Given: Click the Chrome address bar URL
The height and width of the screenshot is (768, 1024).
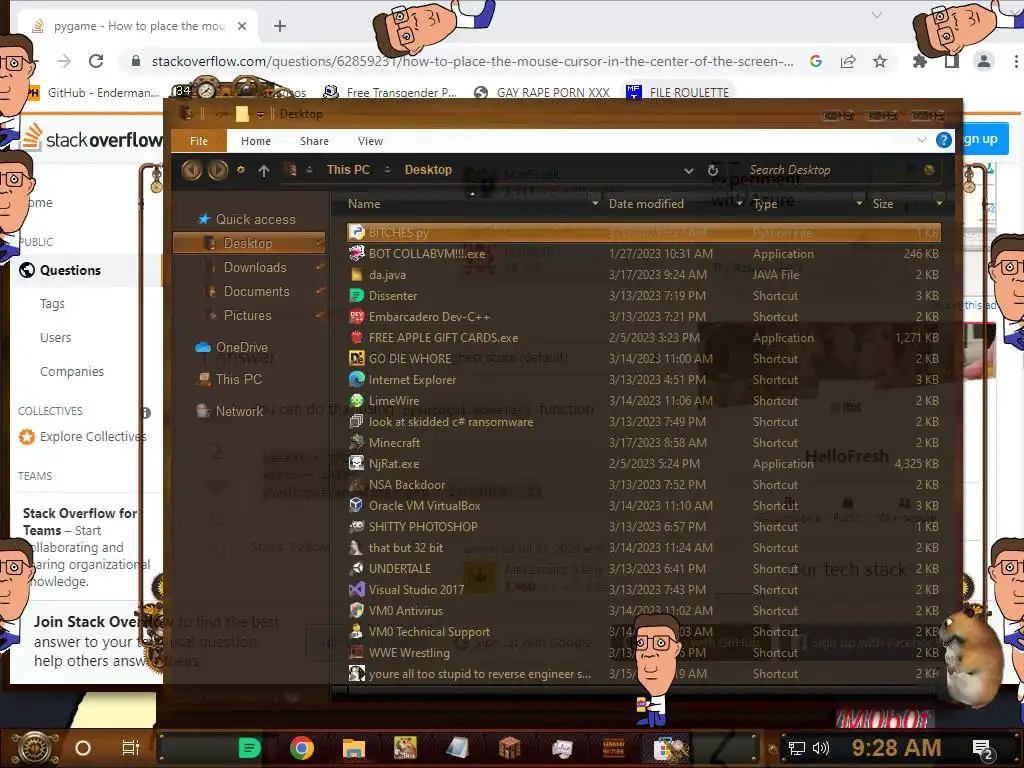Looking at the screenshot, I should pyautogui.click(x=472, y=61).
